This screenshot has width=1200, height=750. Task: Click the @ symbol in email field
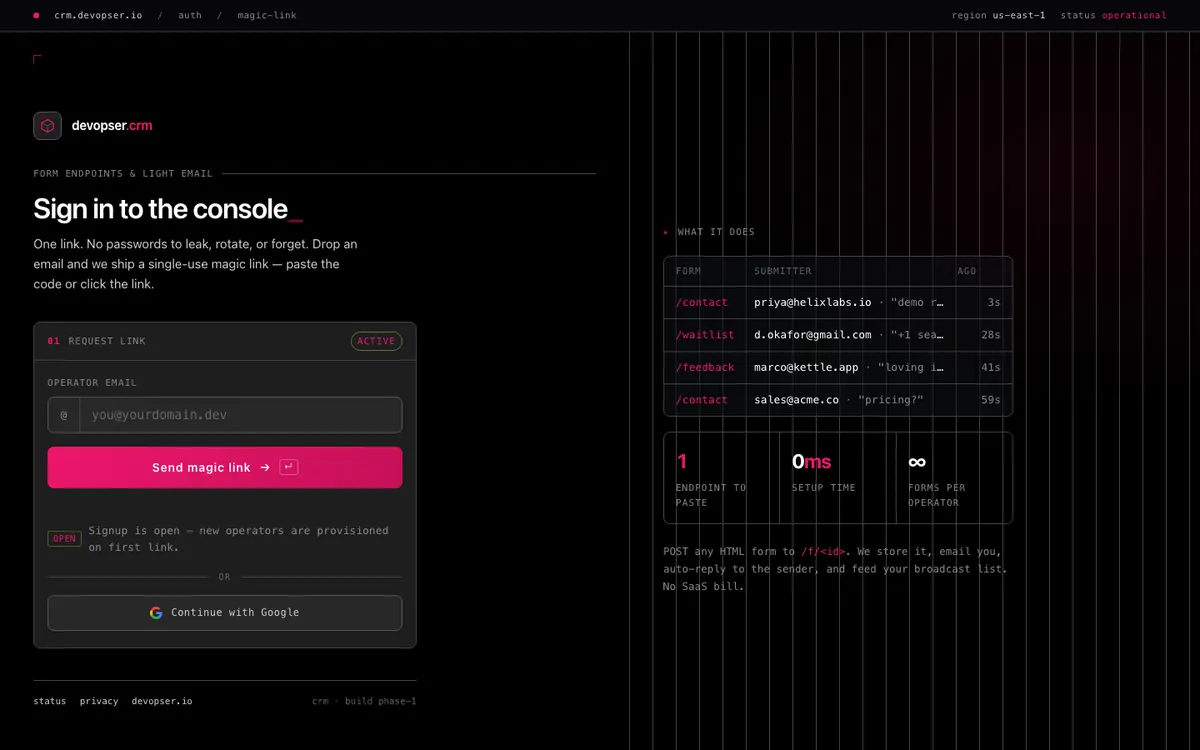tap(64, 415)
